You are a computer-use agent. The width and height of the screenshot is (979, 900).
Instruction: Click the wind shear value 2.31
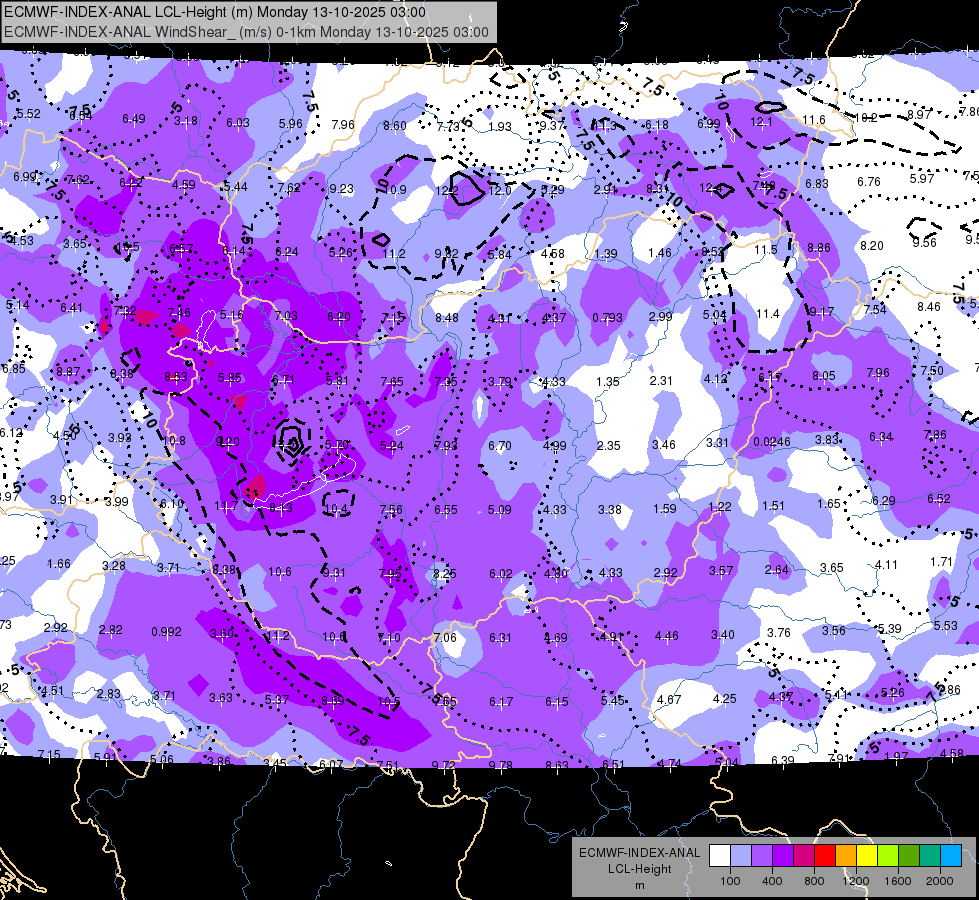coord(661,380)
